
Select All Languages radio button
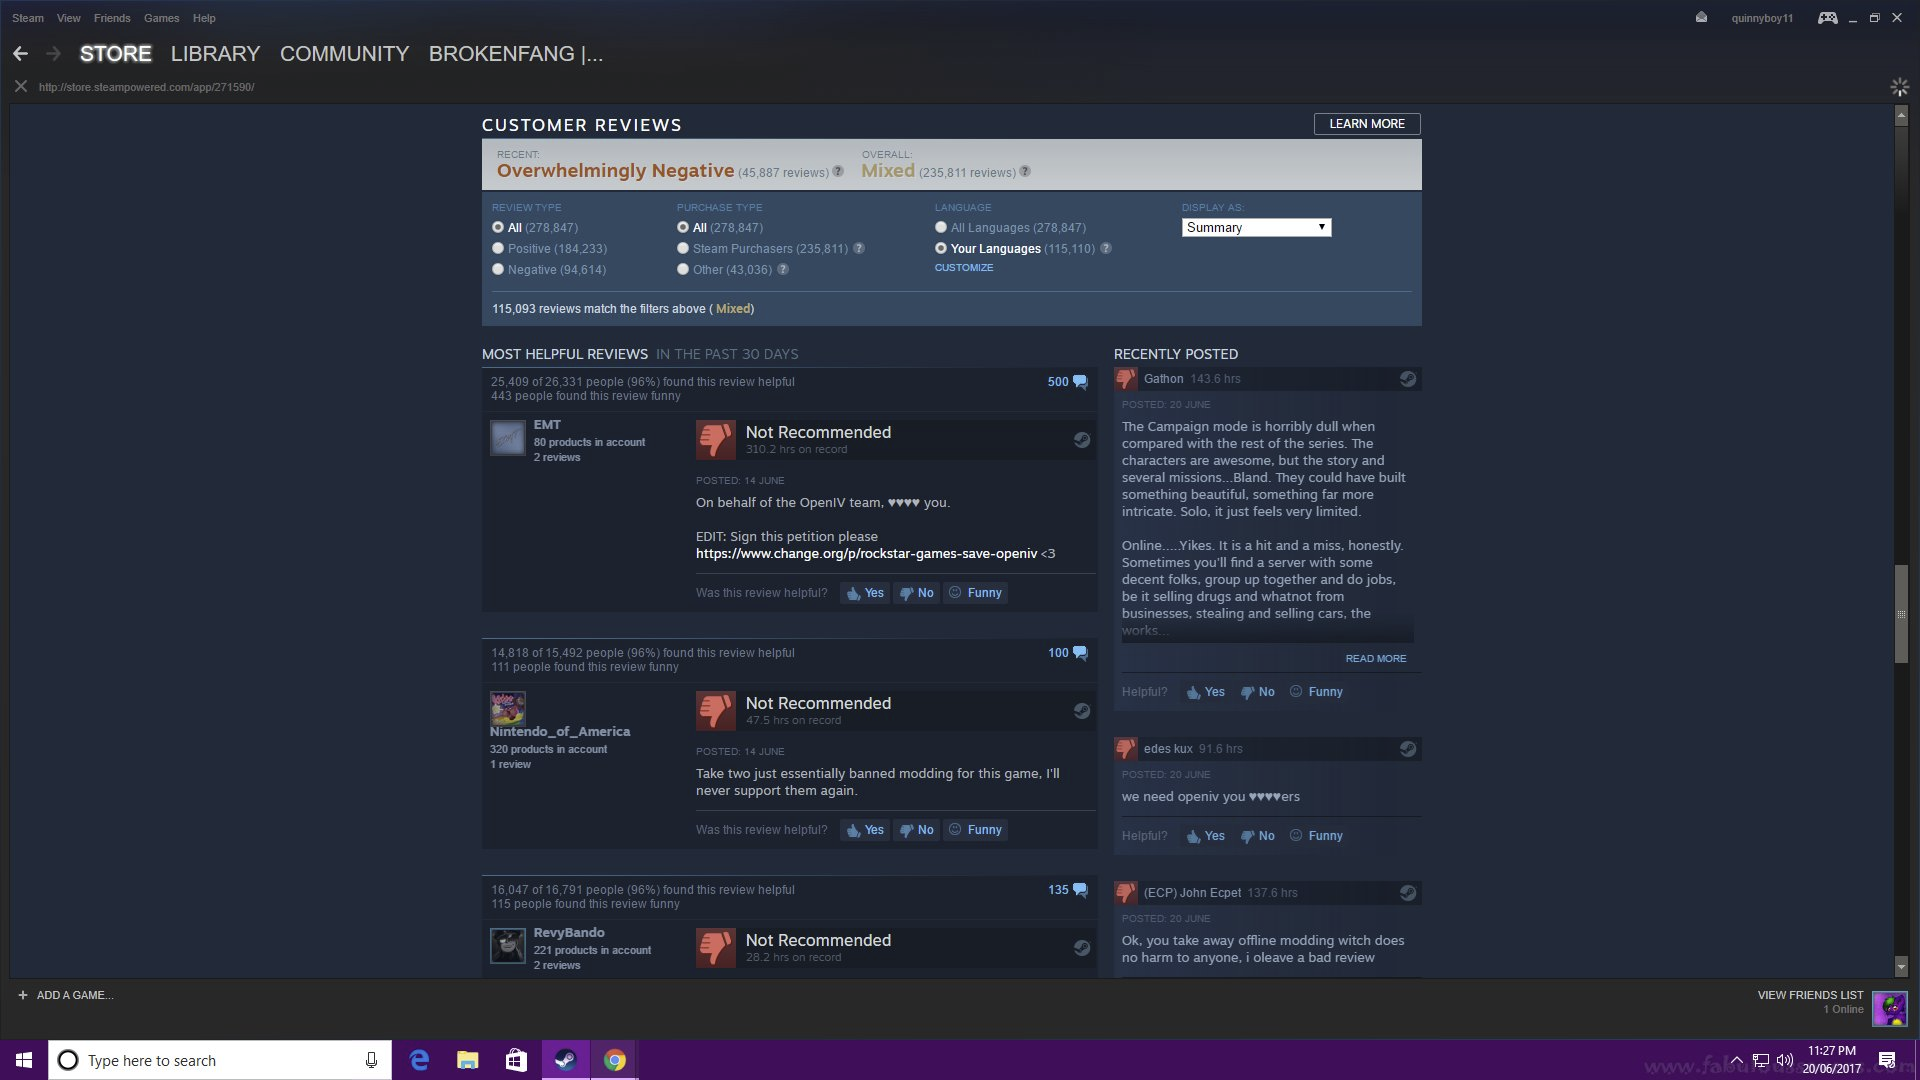click(941, 227)
